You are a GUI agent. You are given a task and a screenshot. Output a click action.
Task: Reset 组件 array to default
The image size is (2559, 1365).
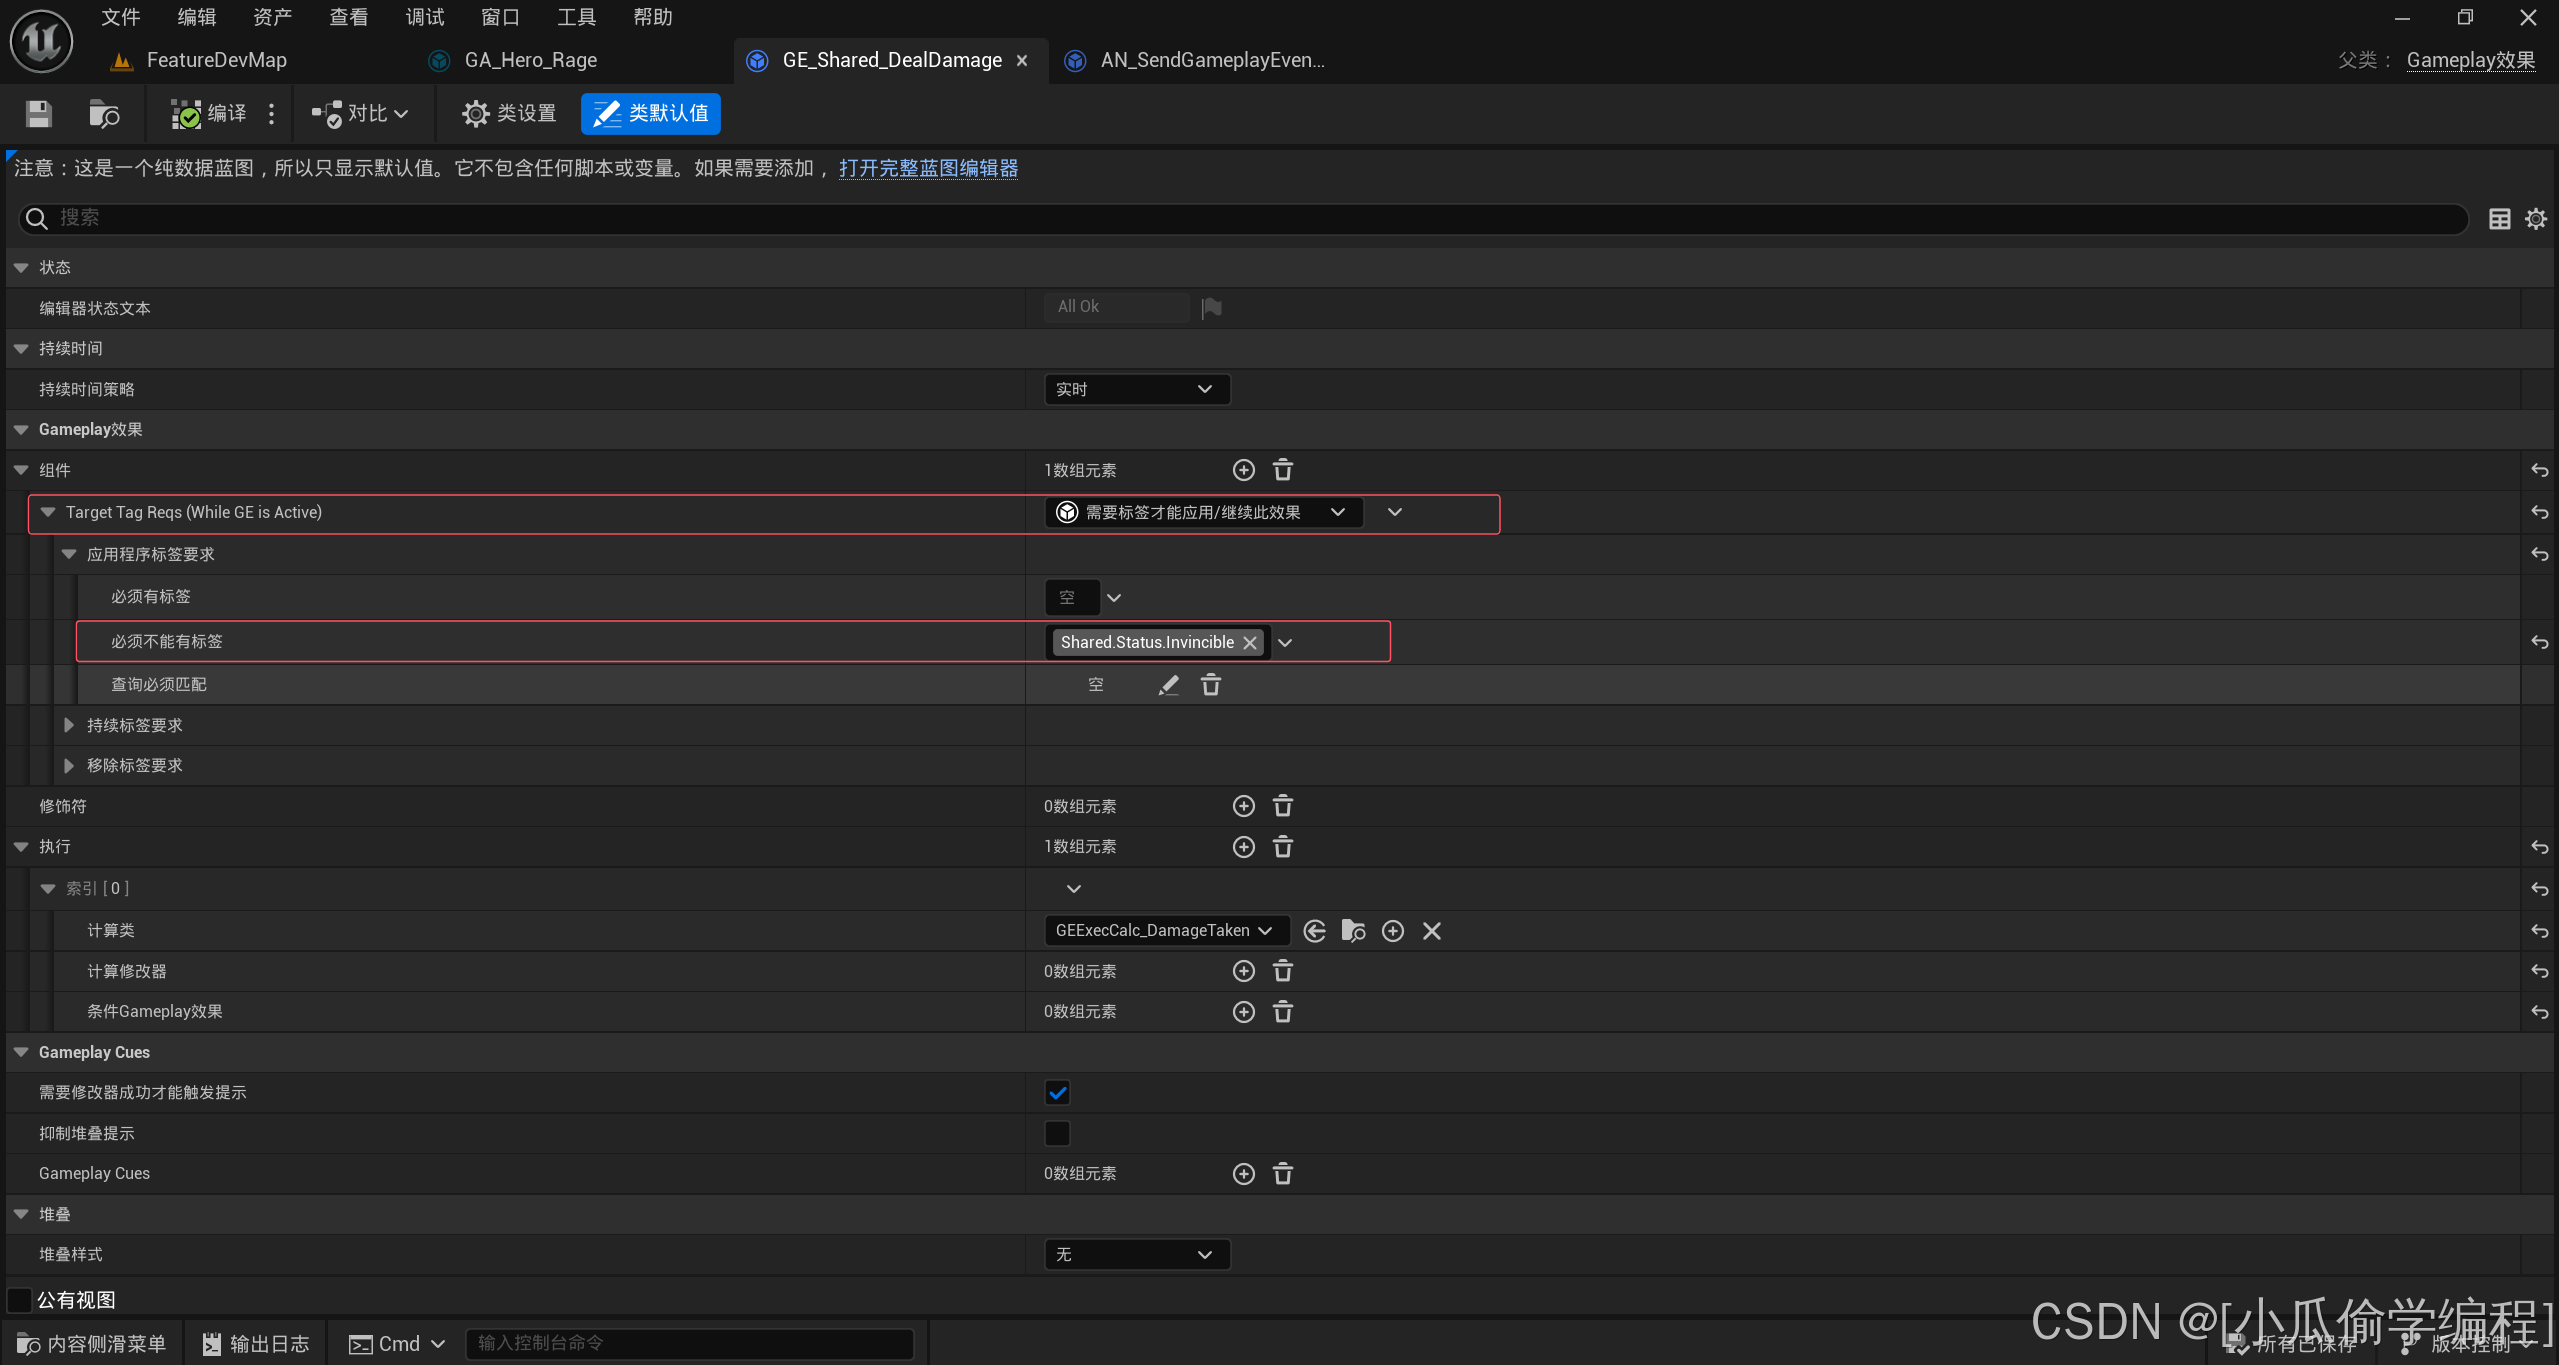[2539, 470]
